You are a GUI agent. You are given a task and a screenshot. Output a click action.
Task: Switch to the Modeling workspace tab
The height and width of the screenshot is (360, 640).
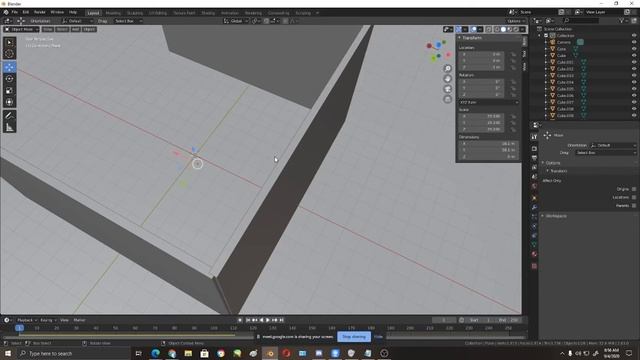pyautogui.click(x=113, y=13)
